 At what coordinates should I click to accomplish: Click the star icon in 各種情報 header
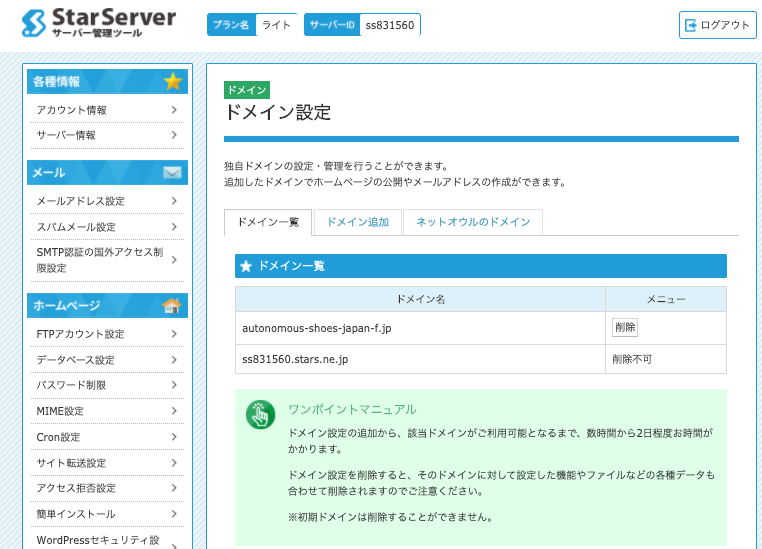coord(173,81)
